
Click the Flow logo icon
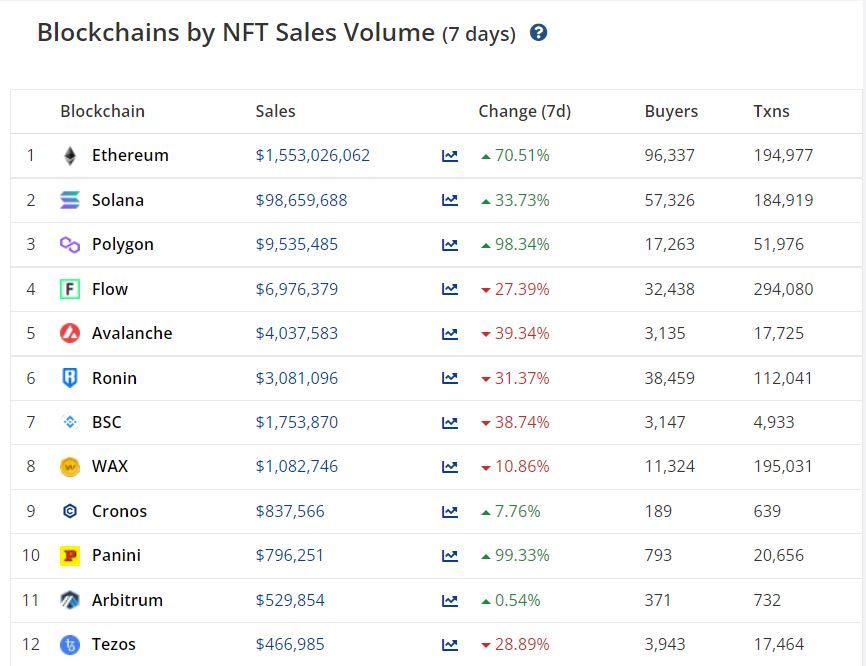(70, 289)
